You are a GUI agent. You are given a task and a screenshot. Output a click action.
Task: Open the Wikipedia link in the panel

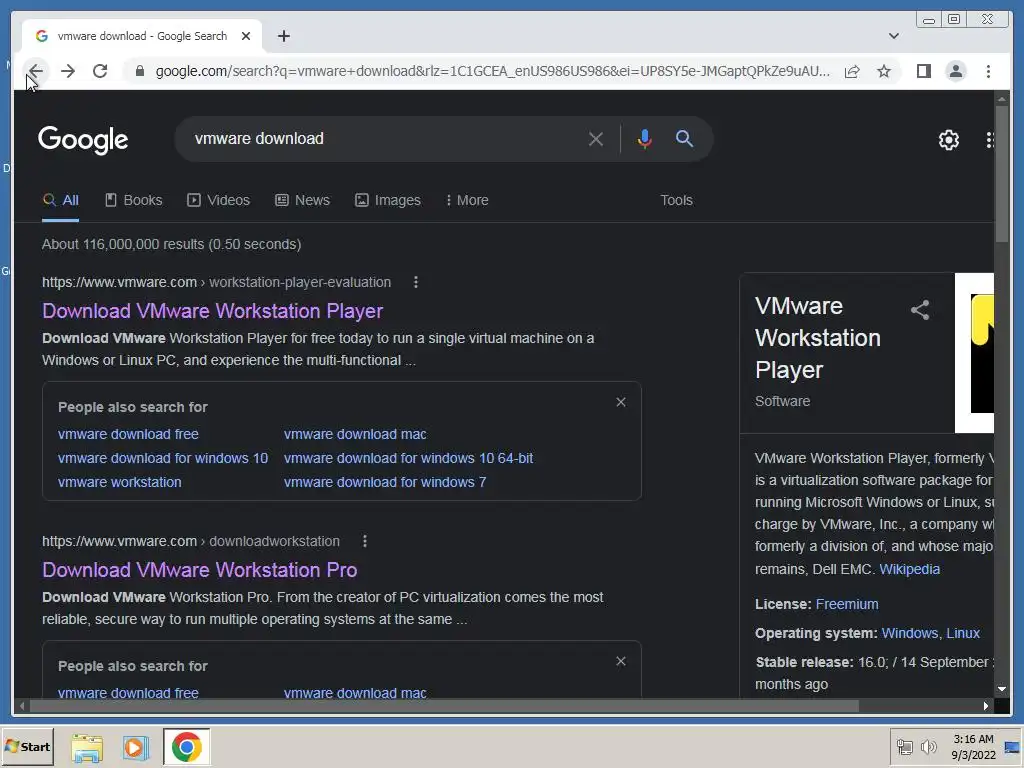click(x=909, y=569)
